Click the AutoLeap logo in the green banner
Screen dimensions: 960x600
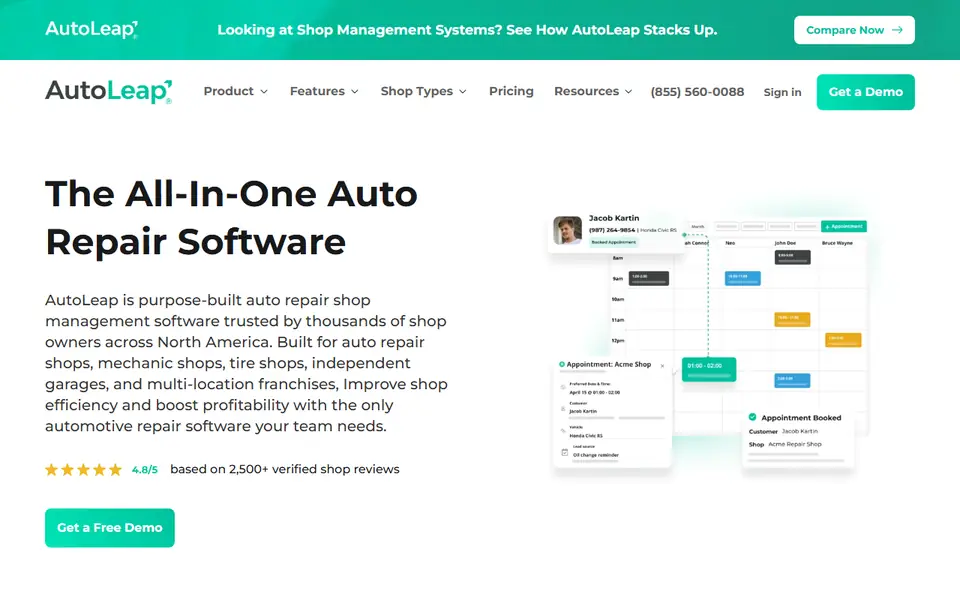92,29
